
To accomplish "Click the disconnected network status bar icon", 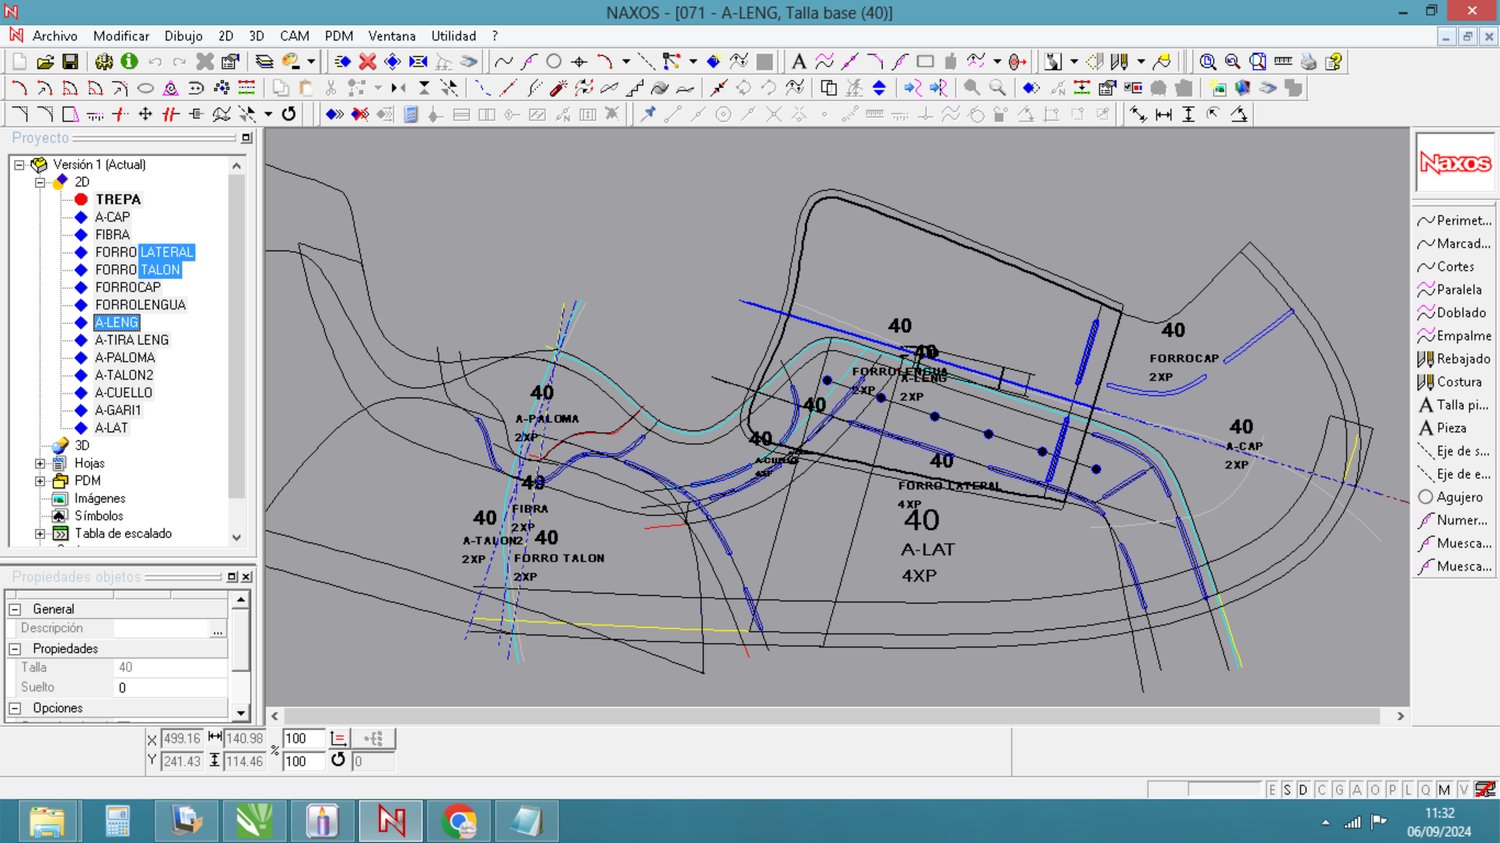I will click(1486, 789).
